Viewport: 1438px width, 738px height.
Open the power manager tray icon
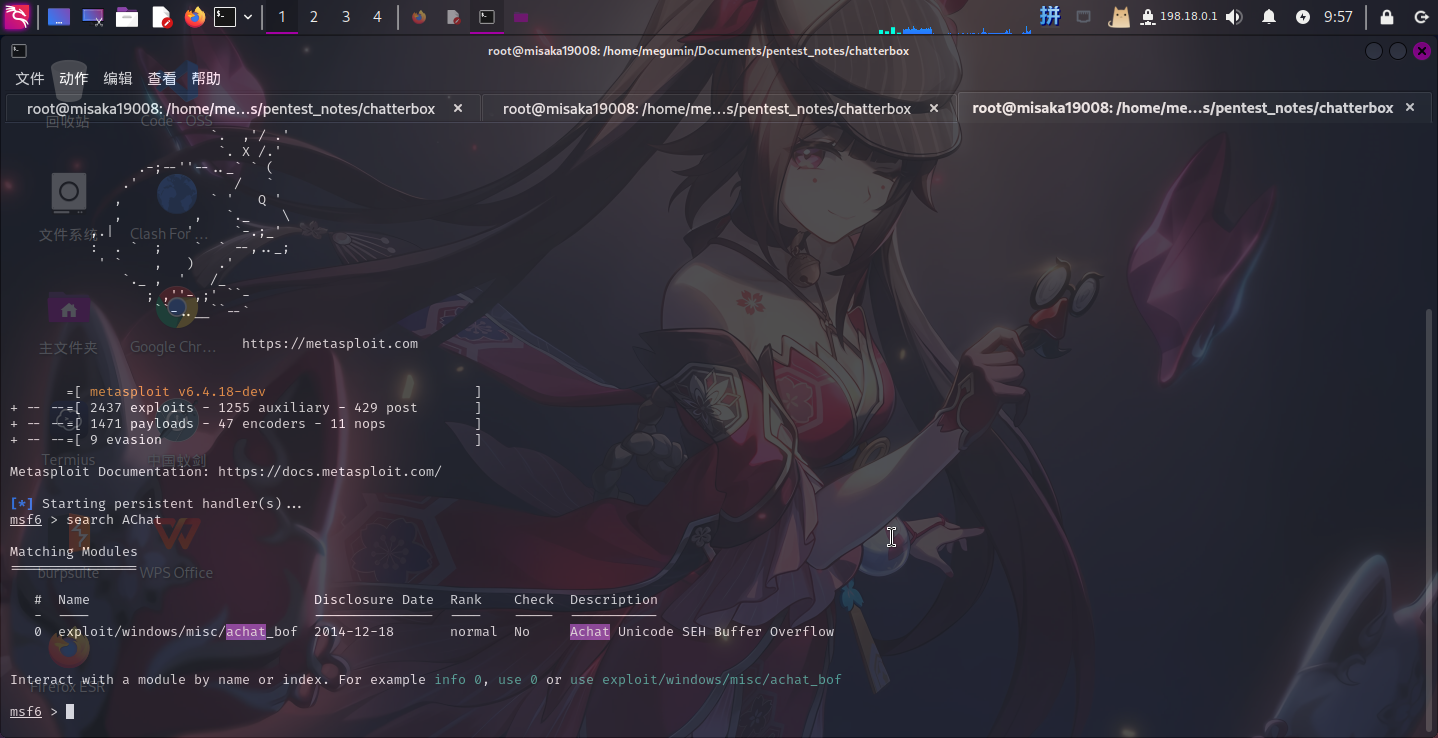pos(1302,17)
